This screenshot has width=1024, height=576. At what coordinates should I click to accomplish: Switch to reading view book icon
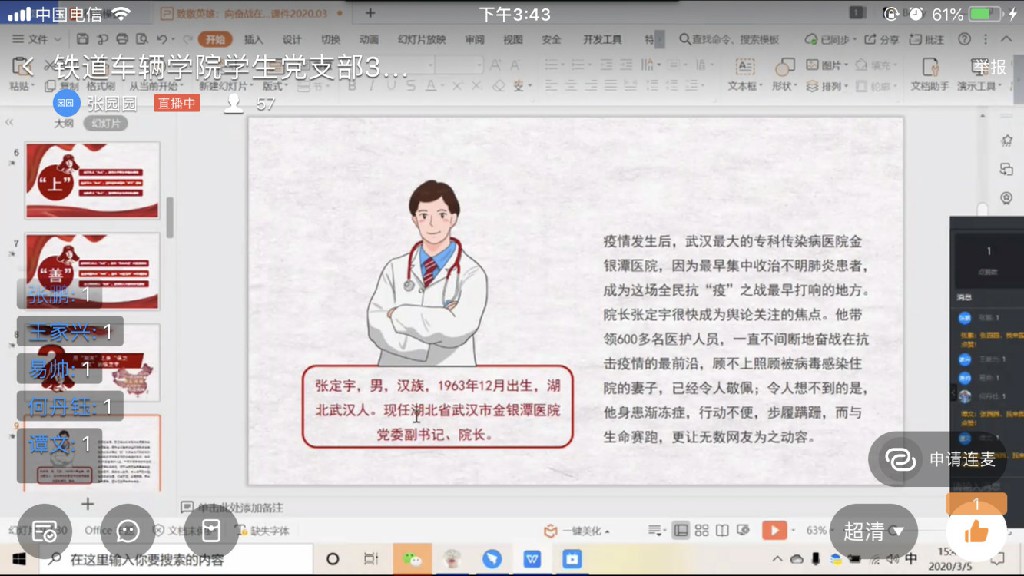[x=722, y=530]
